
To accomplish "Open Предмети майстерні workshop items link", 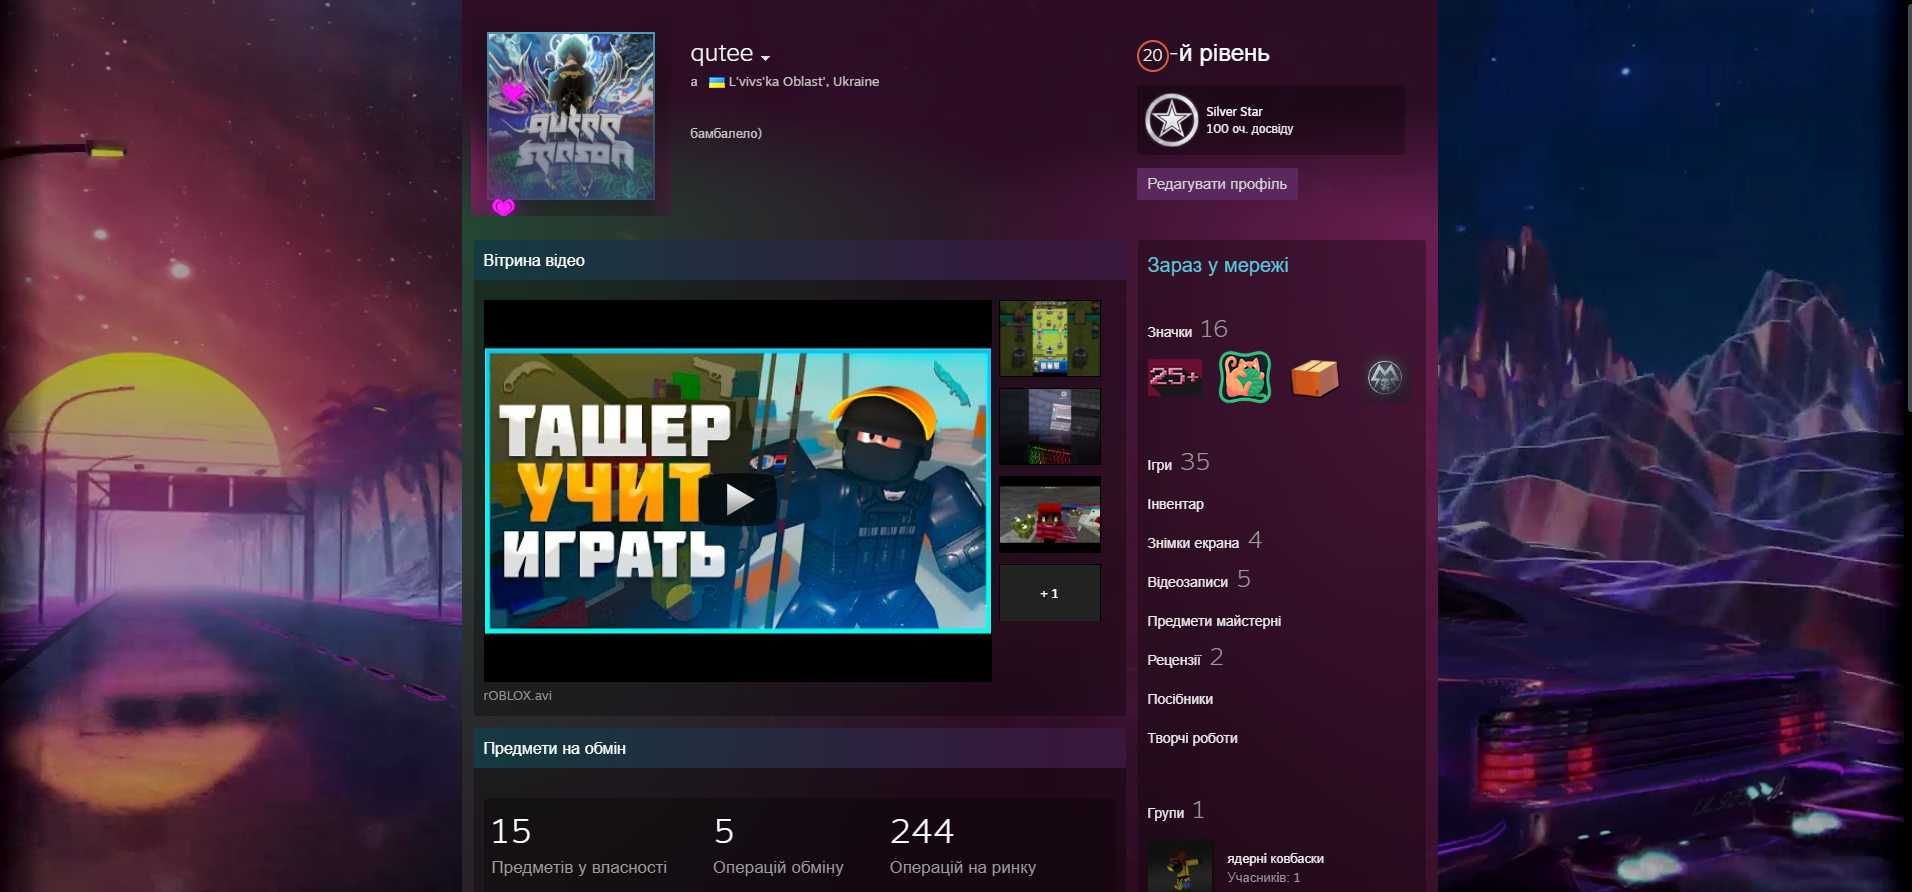I will [1214, 621].
